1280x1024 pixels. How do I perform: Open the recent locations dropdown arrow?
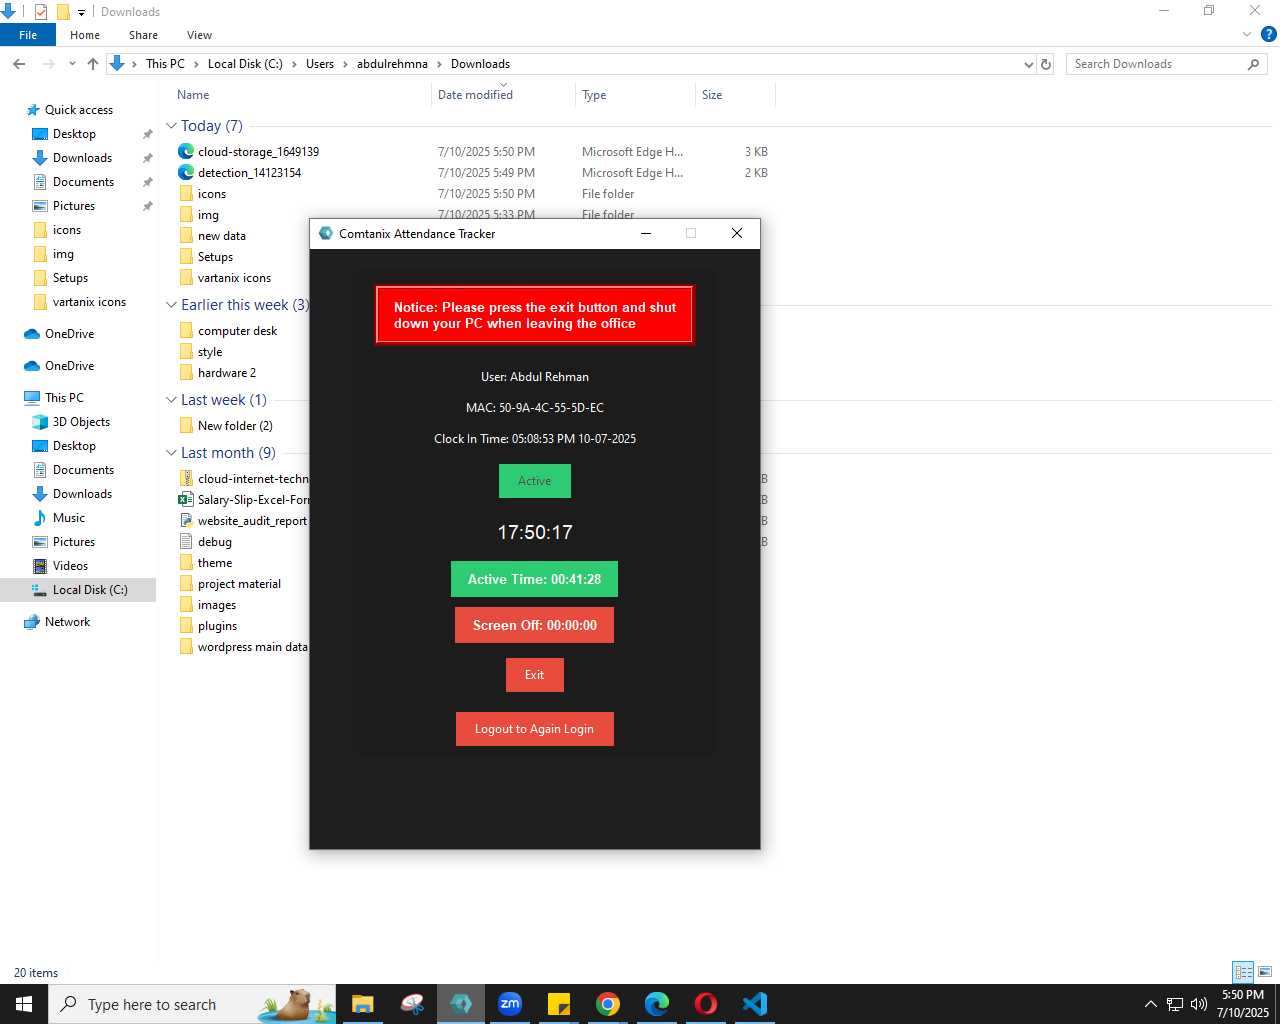(72, 64)
